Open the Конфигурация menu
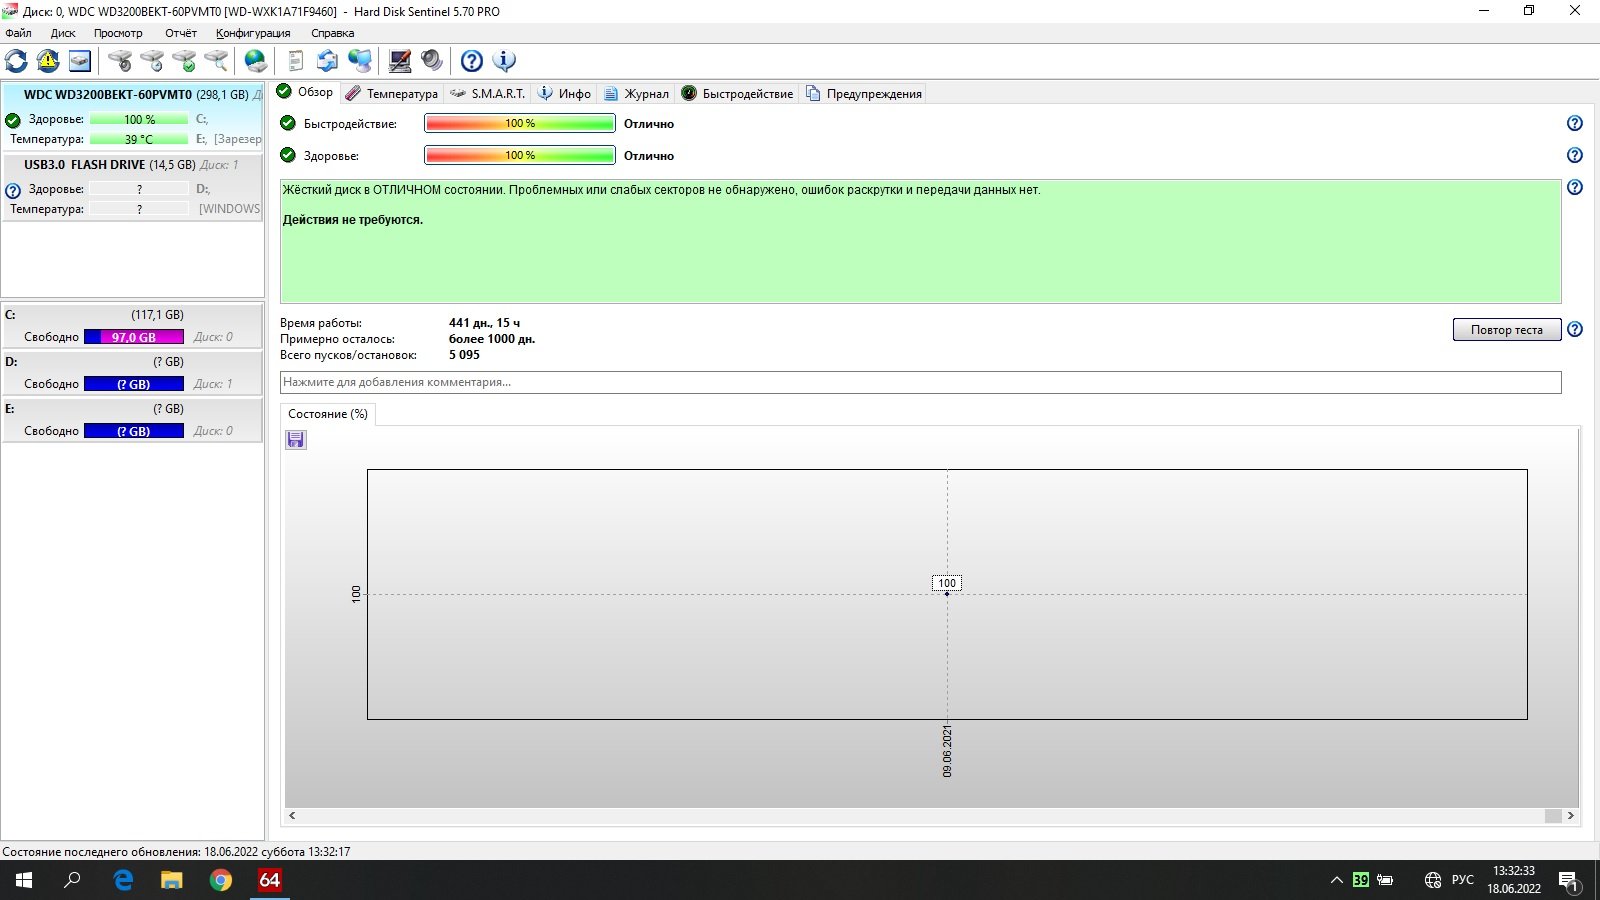Screen dimensions: 1600x900 [253, 33]
